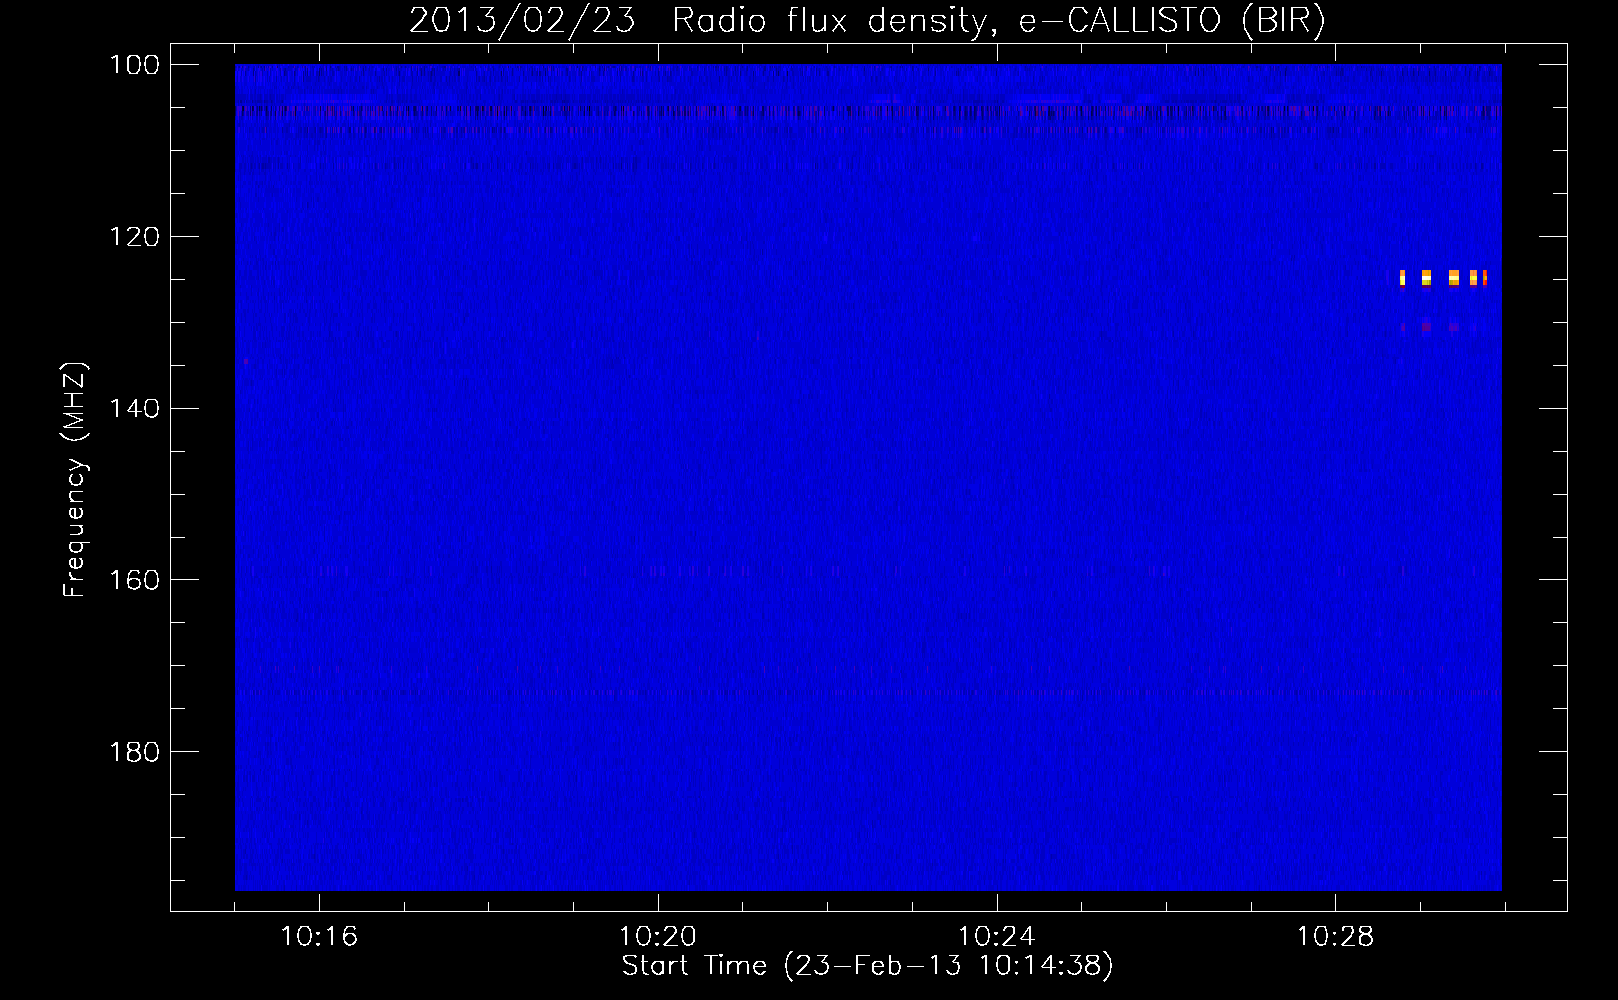Click the 160 frequency tick label

[x=134, y=580]
